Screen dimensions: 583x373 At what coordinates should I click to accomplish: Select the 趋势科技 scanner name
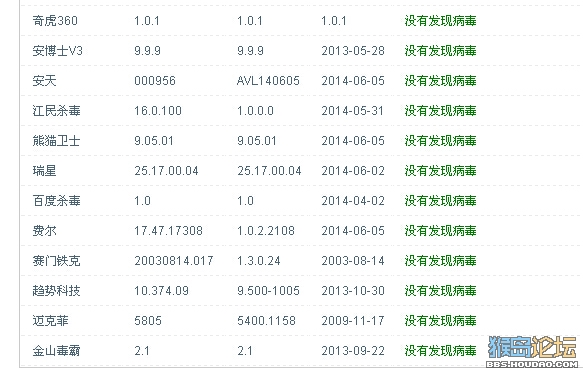[x=56, y=291]
